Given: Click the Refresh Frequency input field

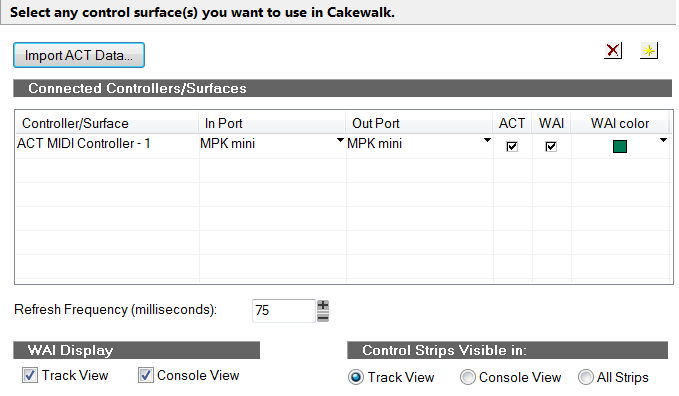Looking at the screenshot, I should pos(284,311).
